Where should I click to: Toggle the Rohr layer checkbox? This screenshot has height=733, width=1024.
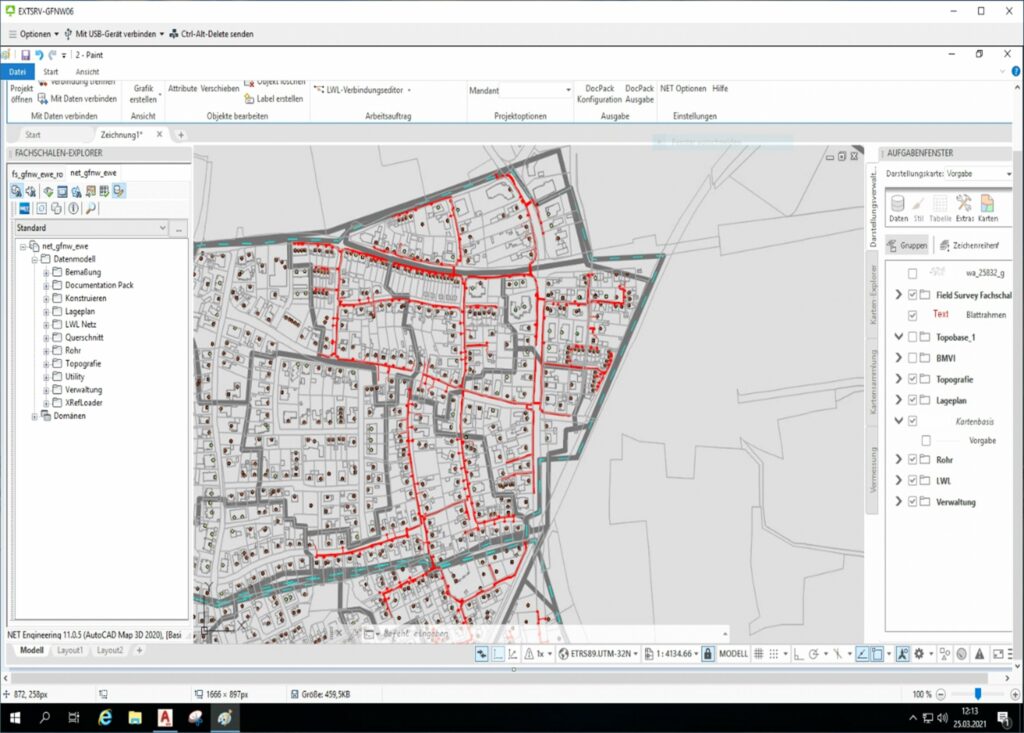[912, 460]
